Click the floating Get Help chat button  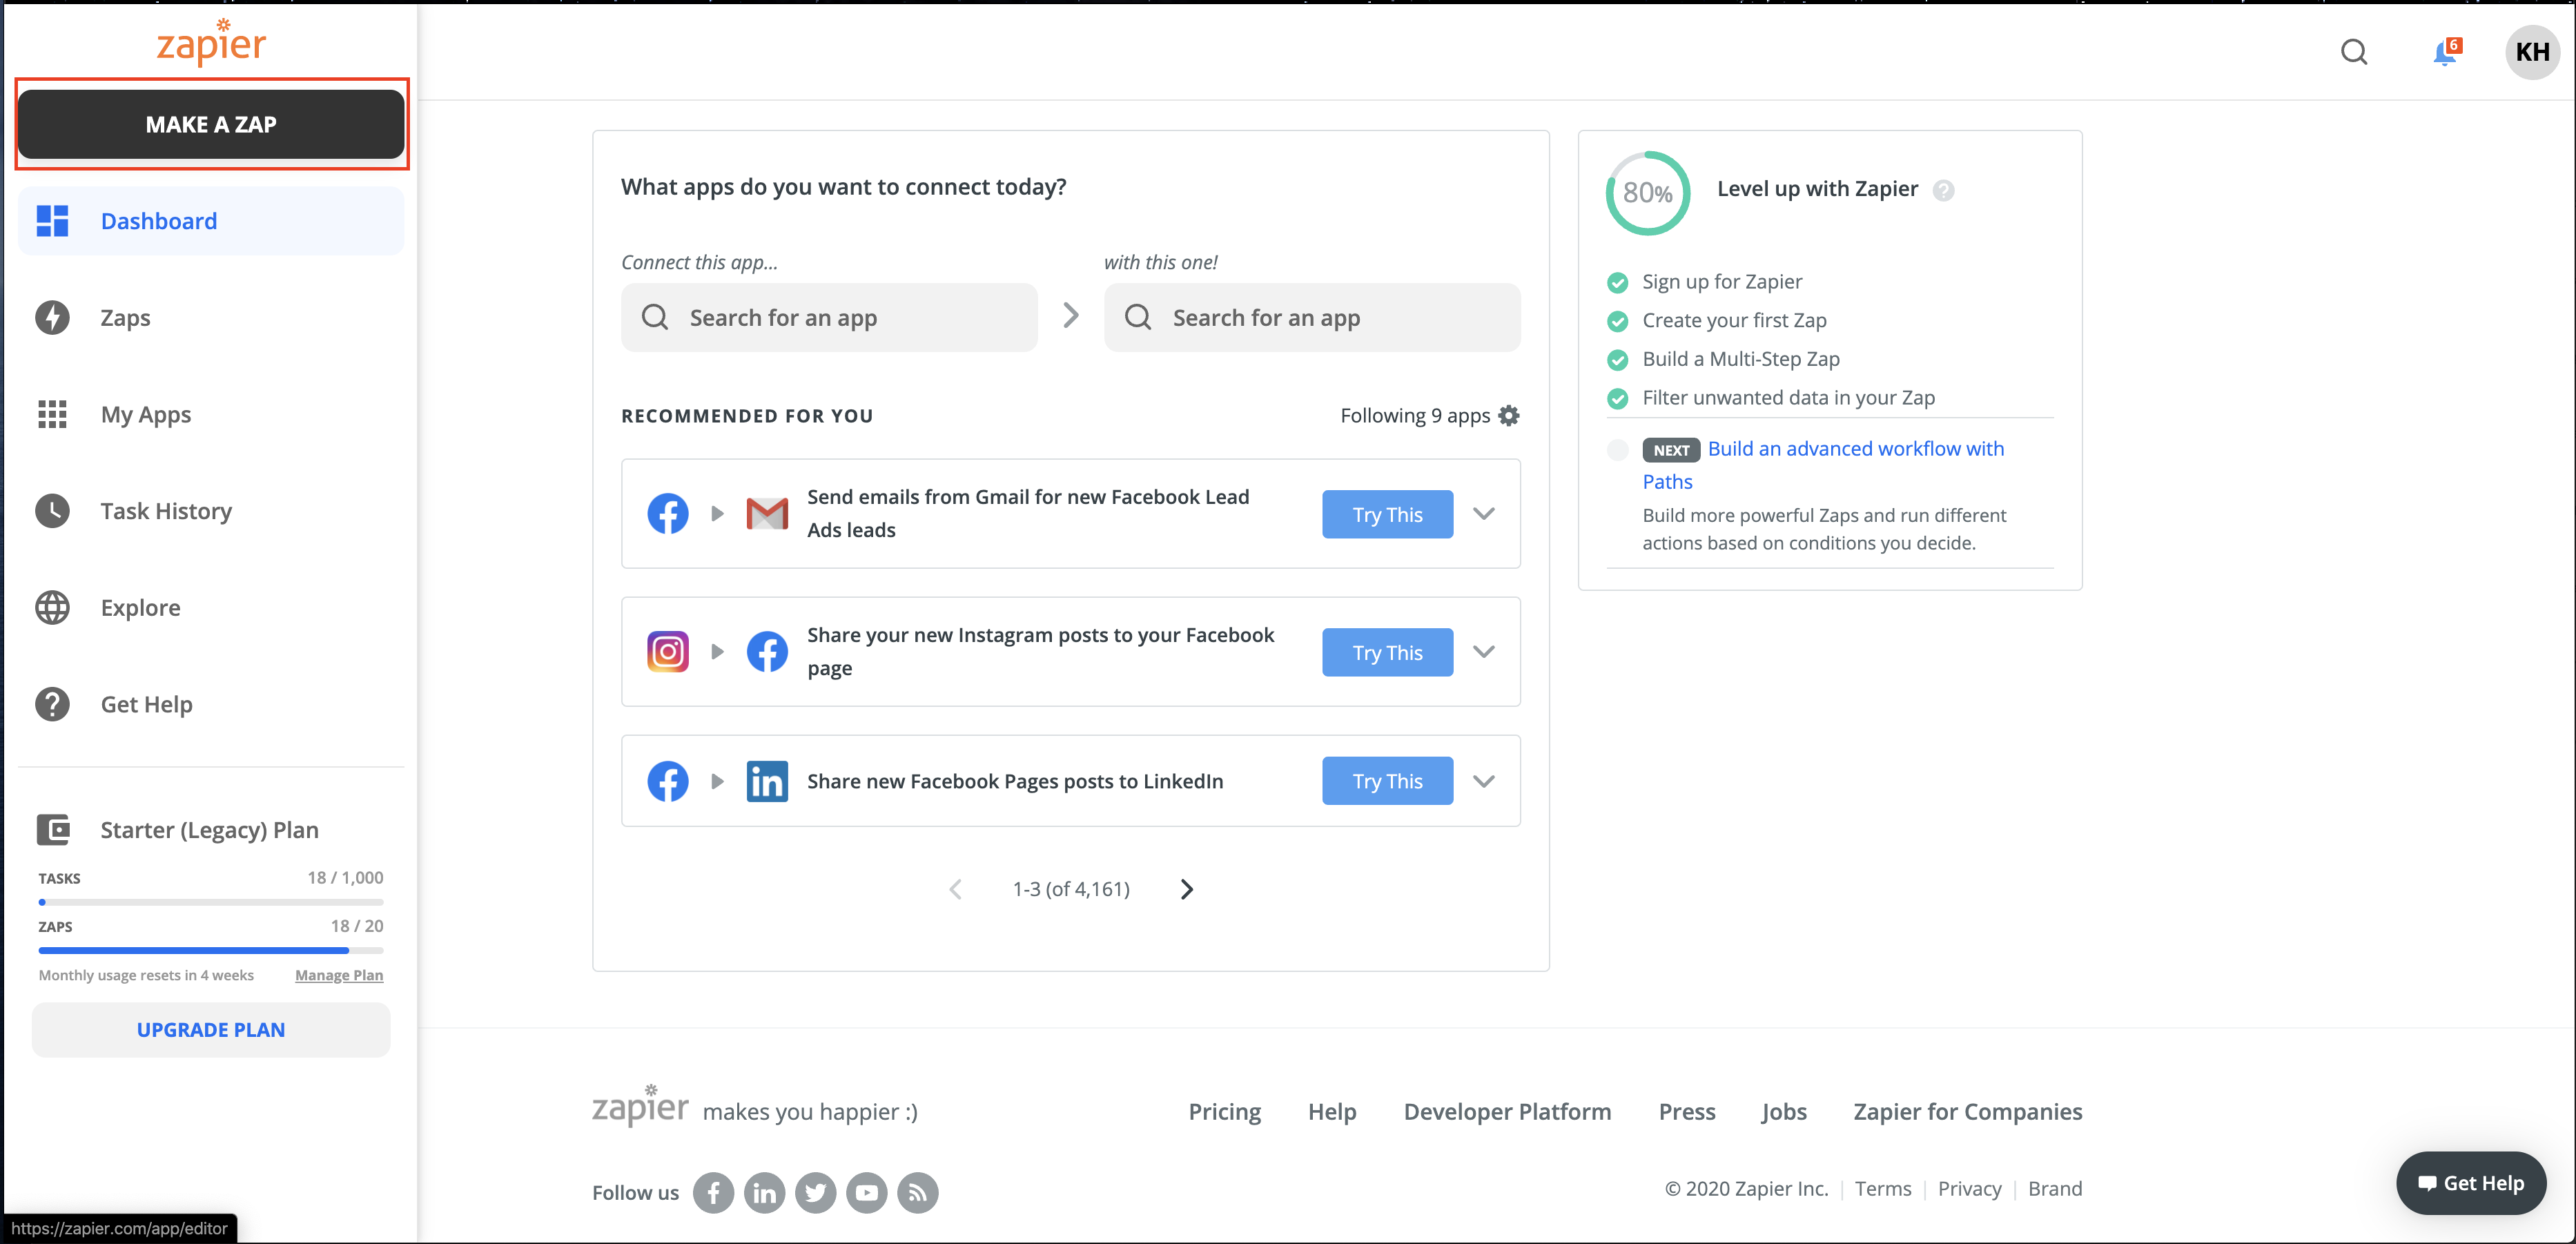[x=2470, y=1183]
